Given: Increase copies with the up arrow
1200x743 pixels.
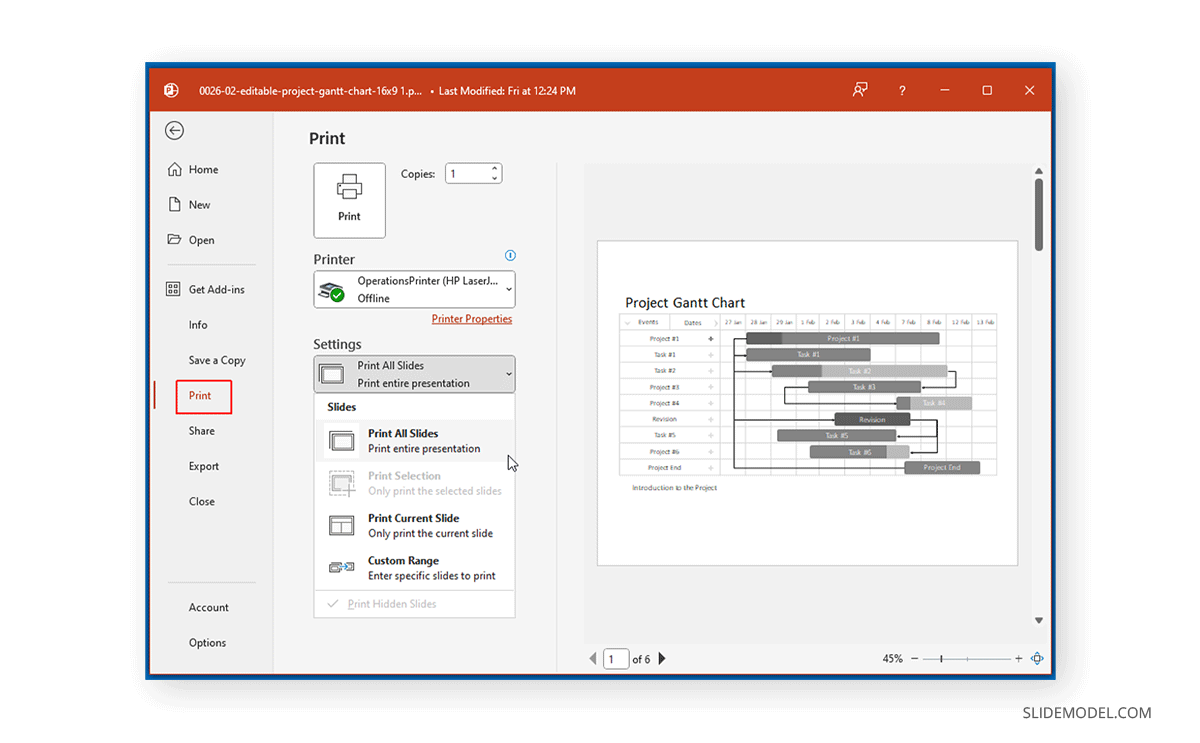Looking at the screenshot, I should 495,169.
